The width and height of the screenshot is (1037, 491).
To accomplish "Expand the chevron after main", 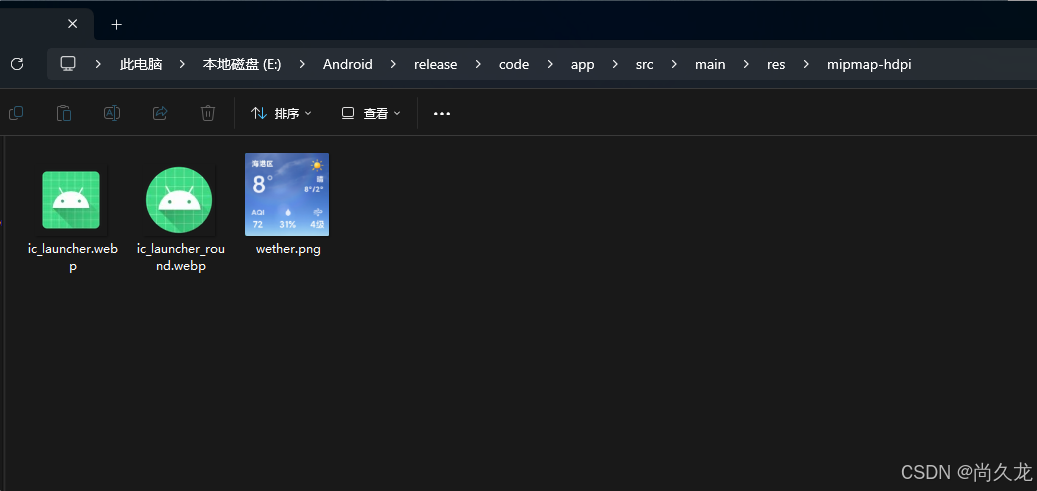I will coord(746,64).
